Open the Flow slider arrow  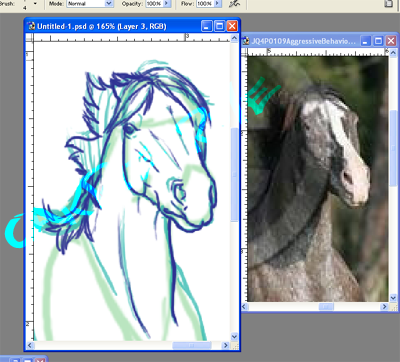pos(218,4)
